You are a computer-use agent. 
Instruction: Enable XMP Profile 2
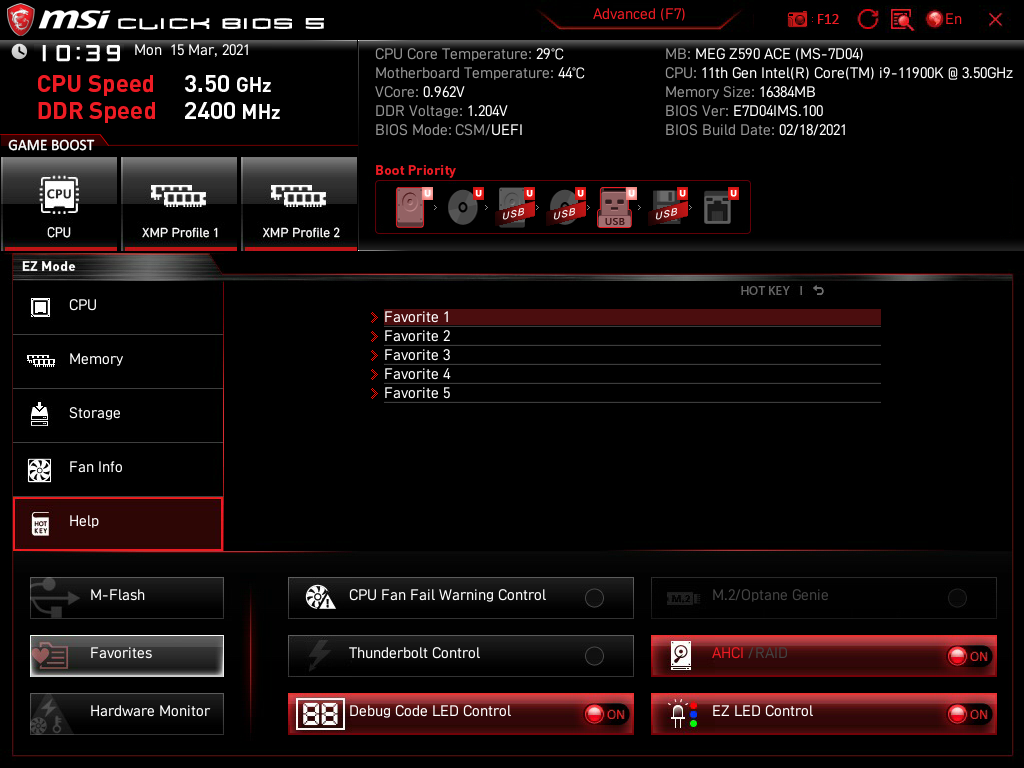click(x=300, y=203)
